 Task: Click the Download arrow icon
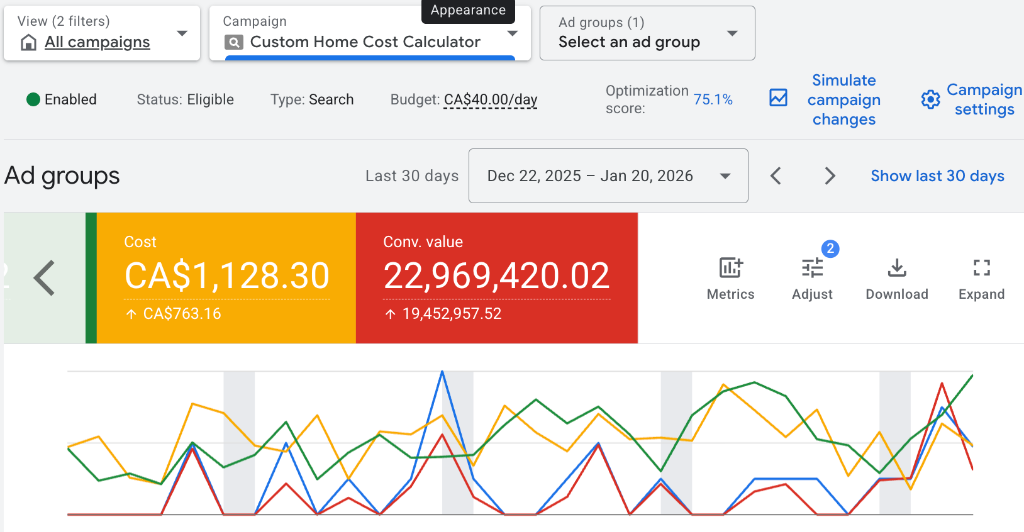tap(897, 268)
